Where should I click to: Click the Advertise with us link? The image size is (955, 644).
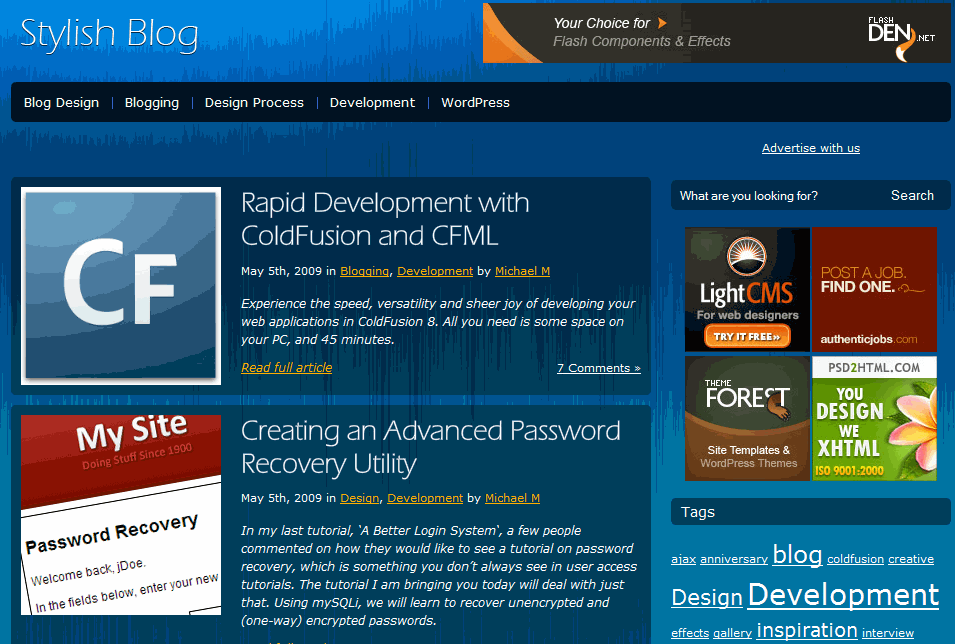point(811,148)
